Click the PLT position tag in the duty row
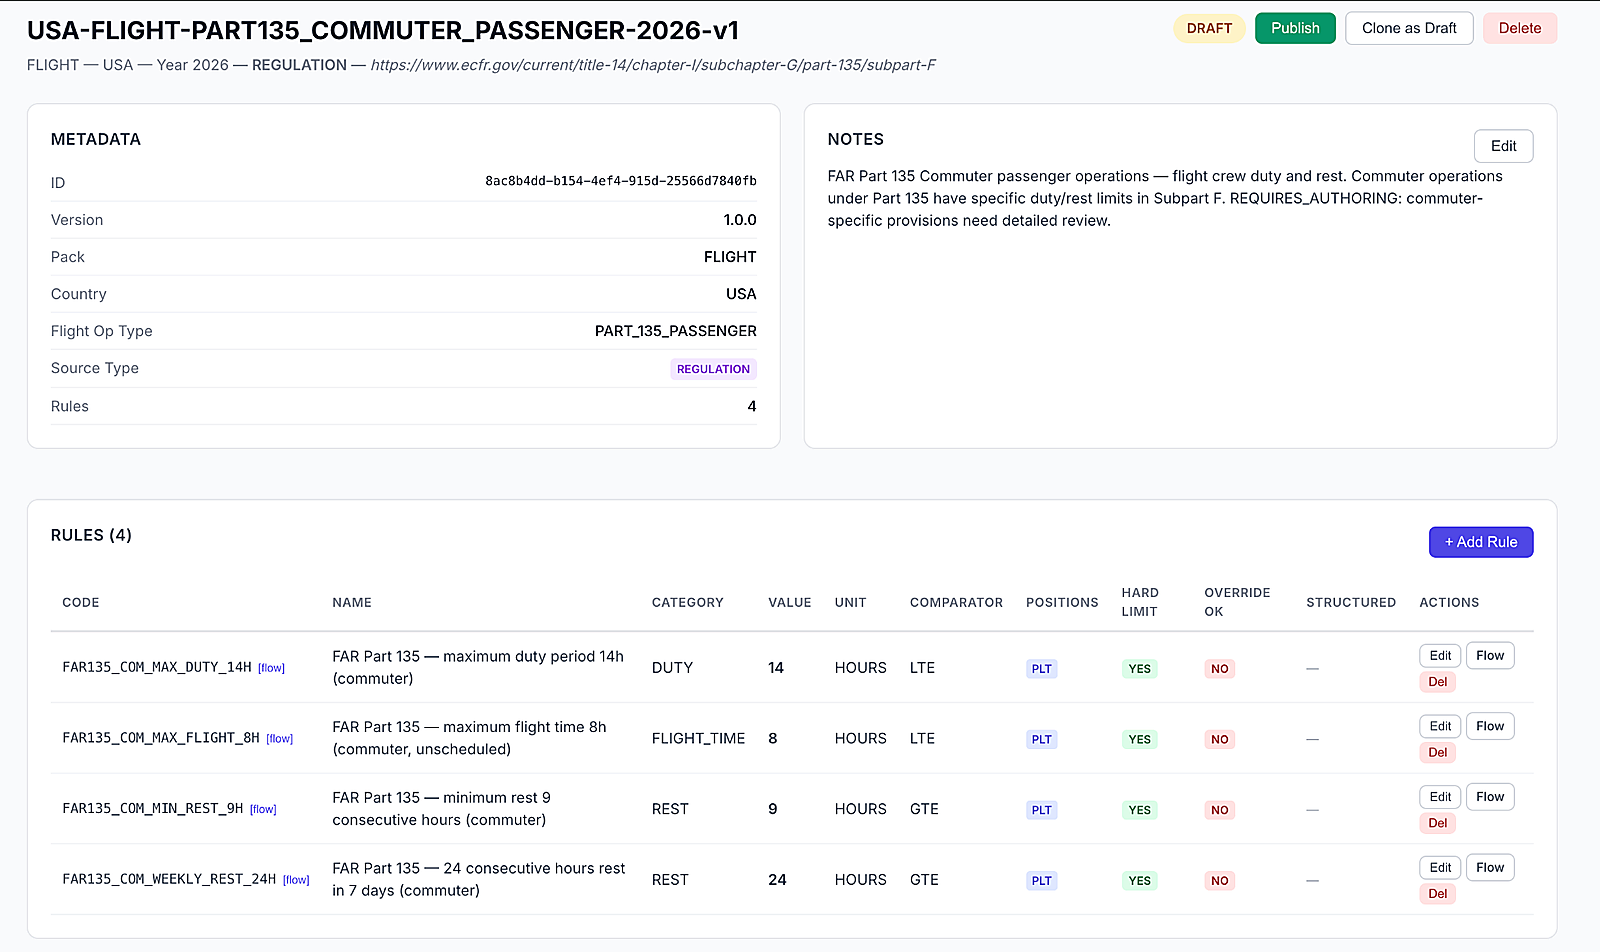 pos(1041,669)
